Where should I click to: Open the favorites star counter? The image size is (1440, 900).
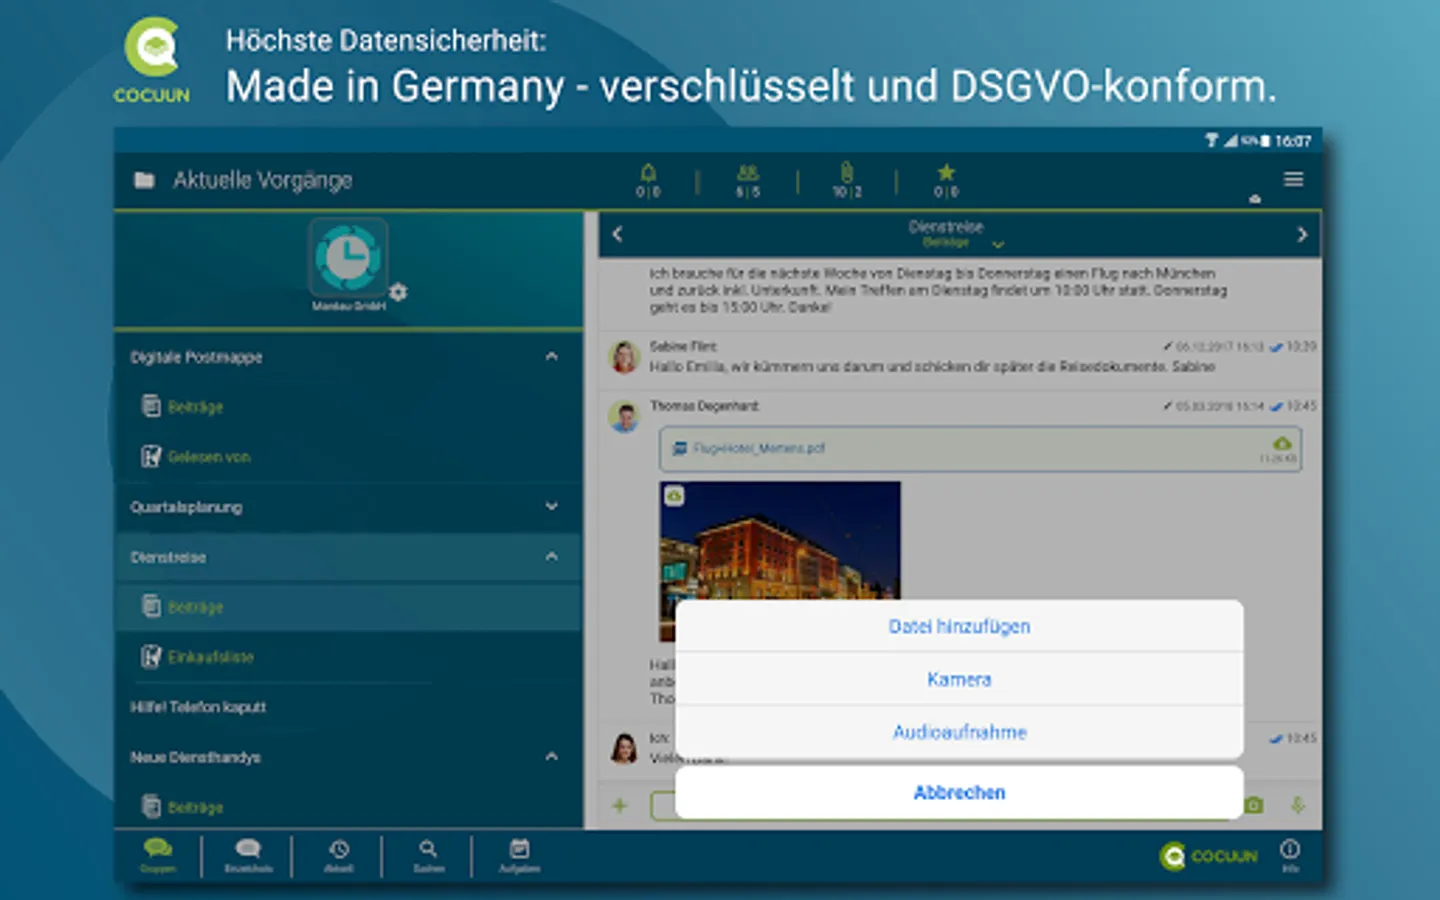click(946, 180)
